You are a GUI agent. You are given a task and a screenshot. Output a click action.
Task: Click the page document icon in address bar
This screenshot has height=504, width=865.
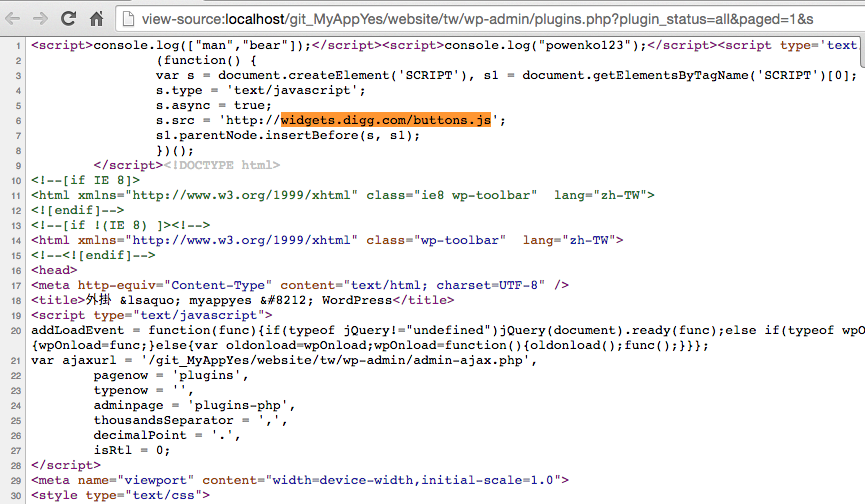point(128,19)
